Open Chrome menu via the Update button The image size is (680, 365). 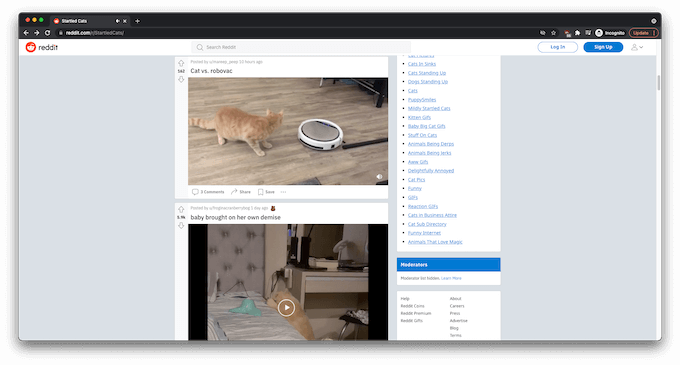click(644, 33)
